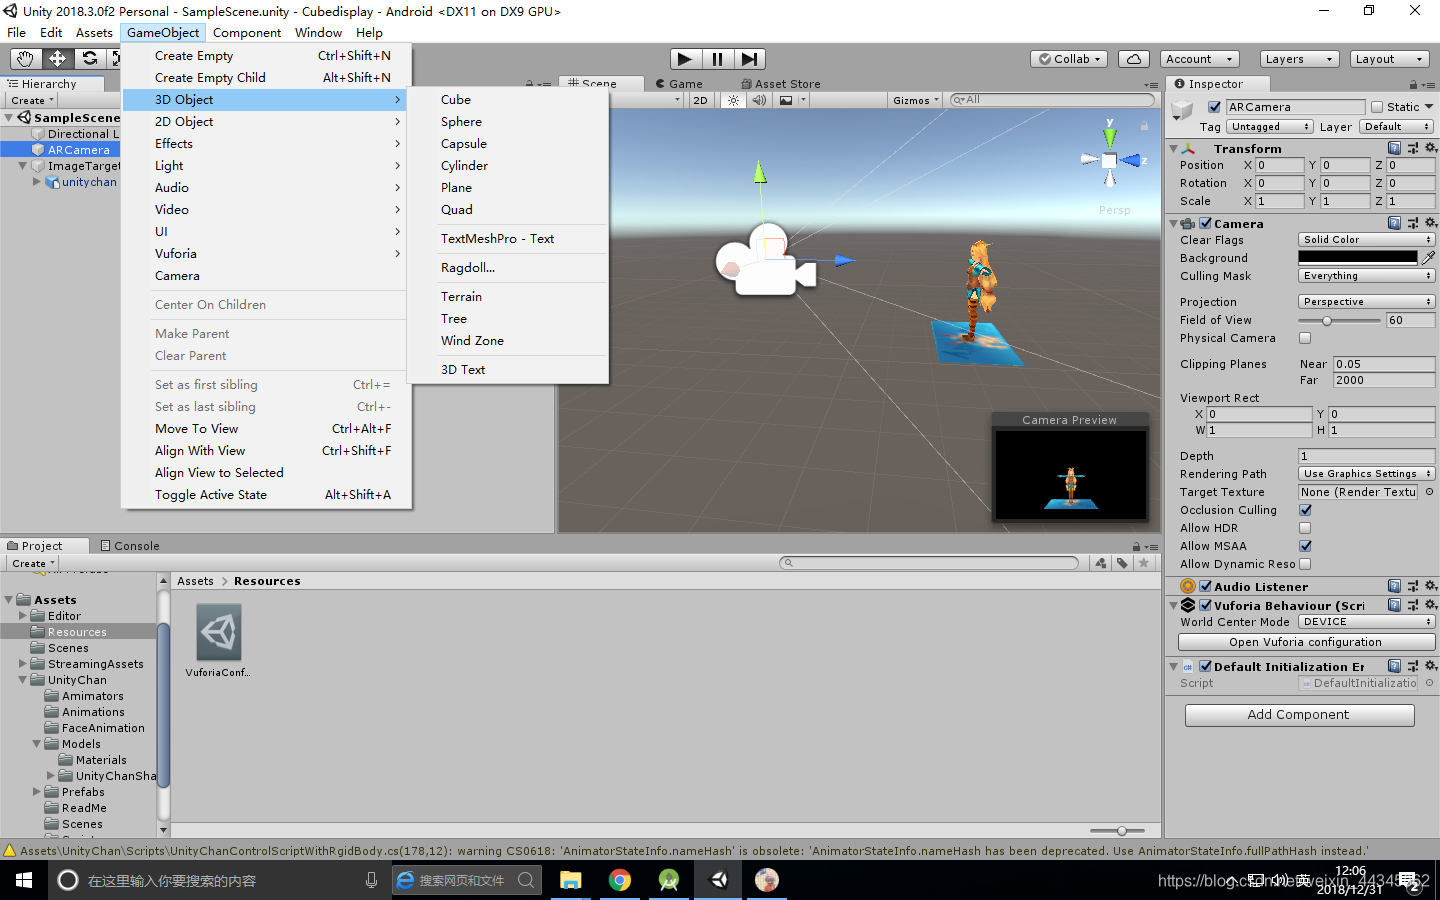Click Open Vuforia configuration button
The image size is (1440, 900).
pos(1306,642)
